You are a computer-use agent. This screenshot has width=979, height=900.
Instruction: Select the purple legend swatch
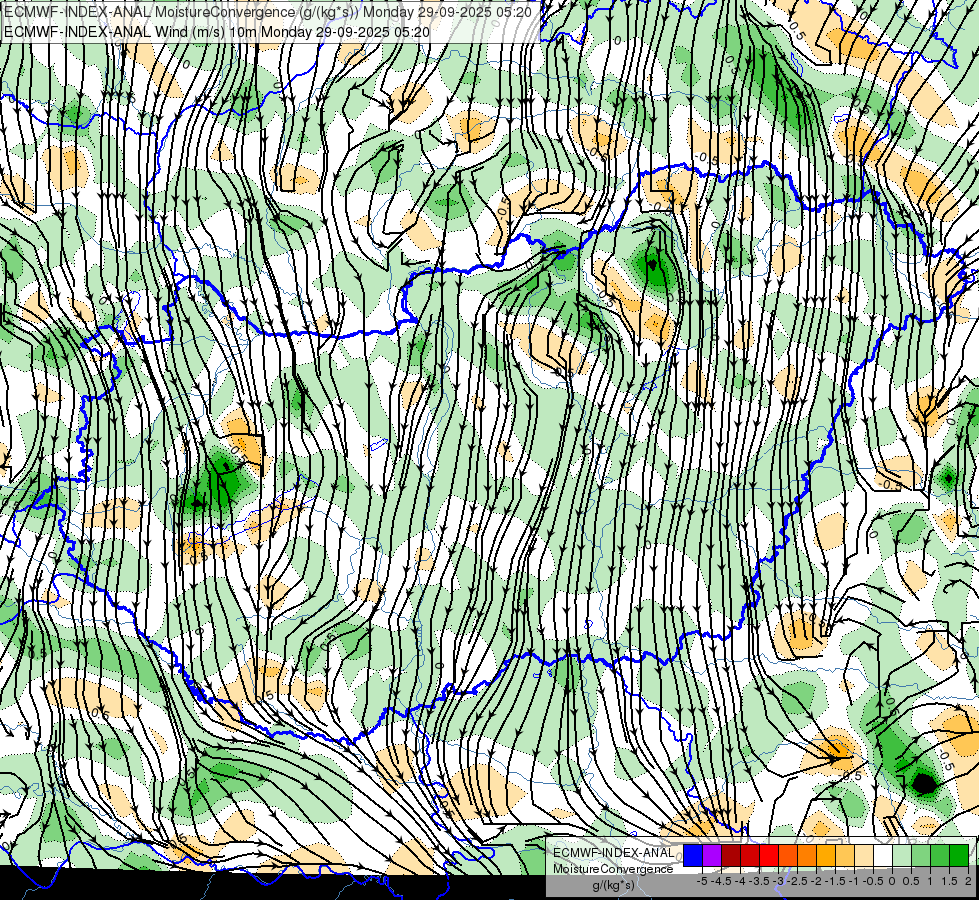712,855
